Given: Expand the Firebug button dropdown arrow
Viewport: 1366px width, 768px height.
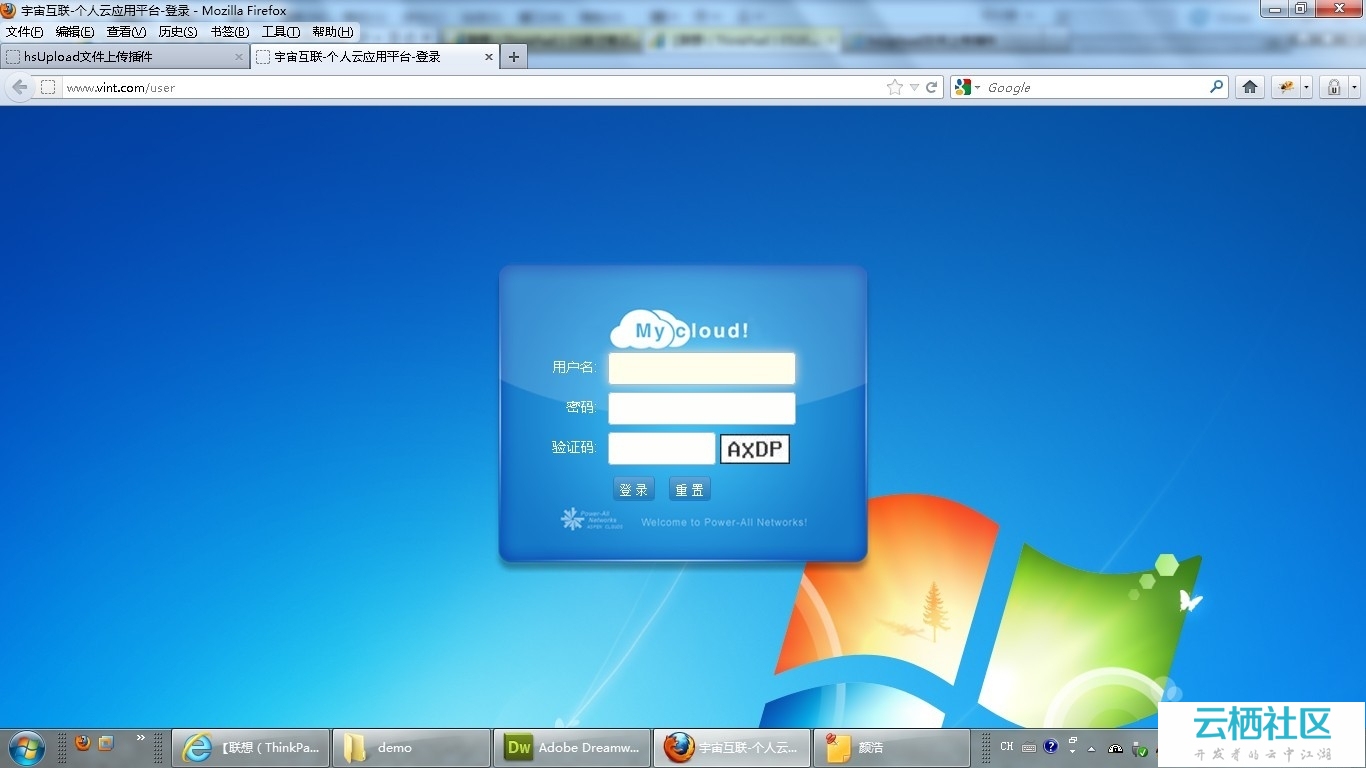Looking at the screenshot, I should click(1305, 87).
